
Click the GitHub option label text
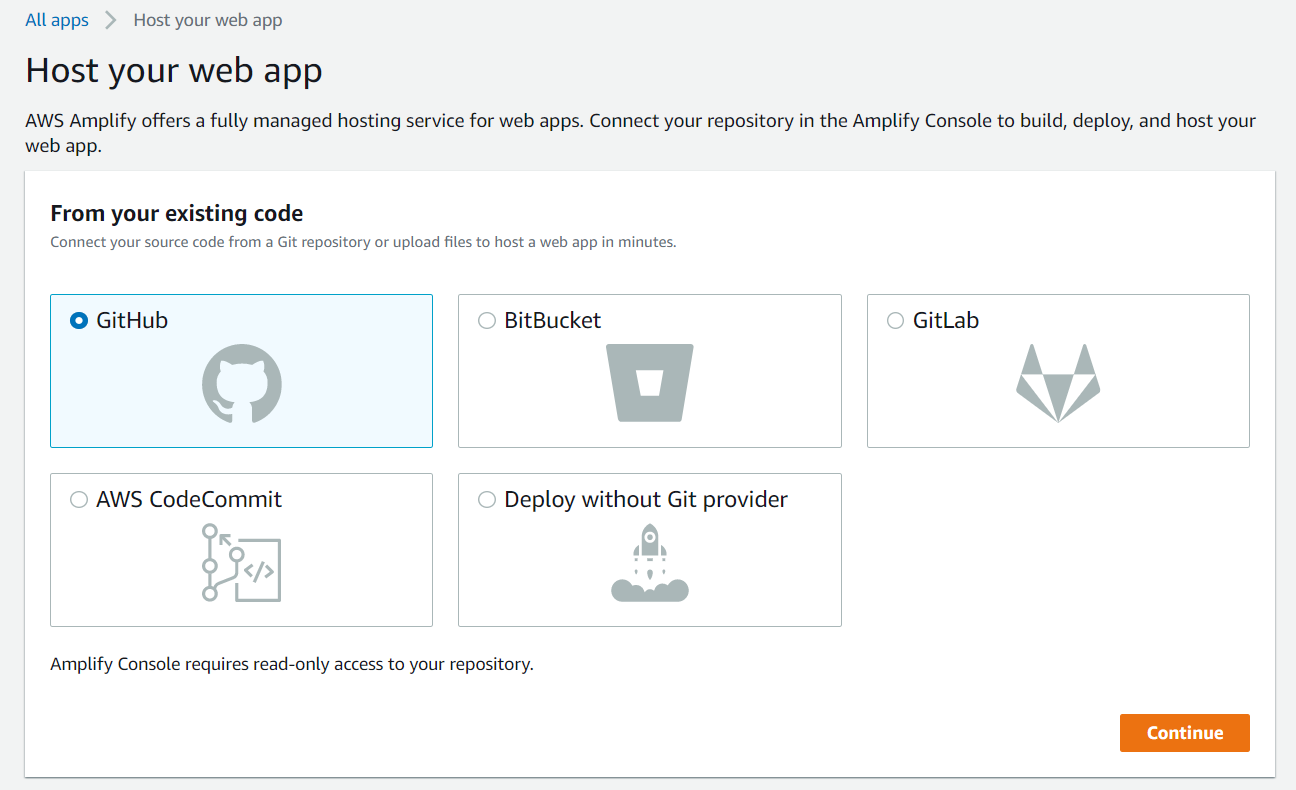click(x=132, y=321)
